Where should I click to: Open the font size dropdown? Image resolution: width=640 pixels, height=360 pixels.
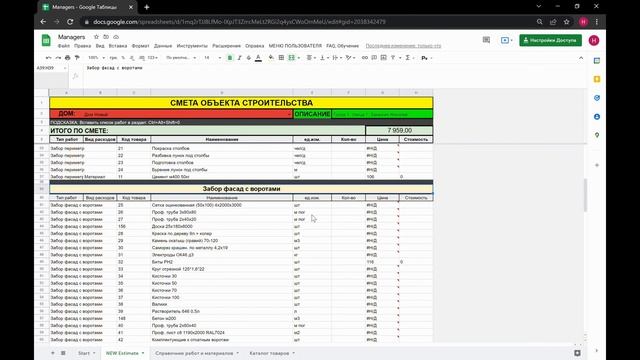tap(212, 58)
